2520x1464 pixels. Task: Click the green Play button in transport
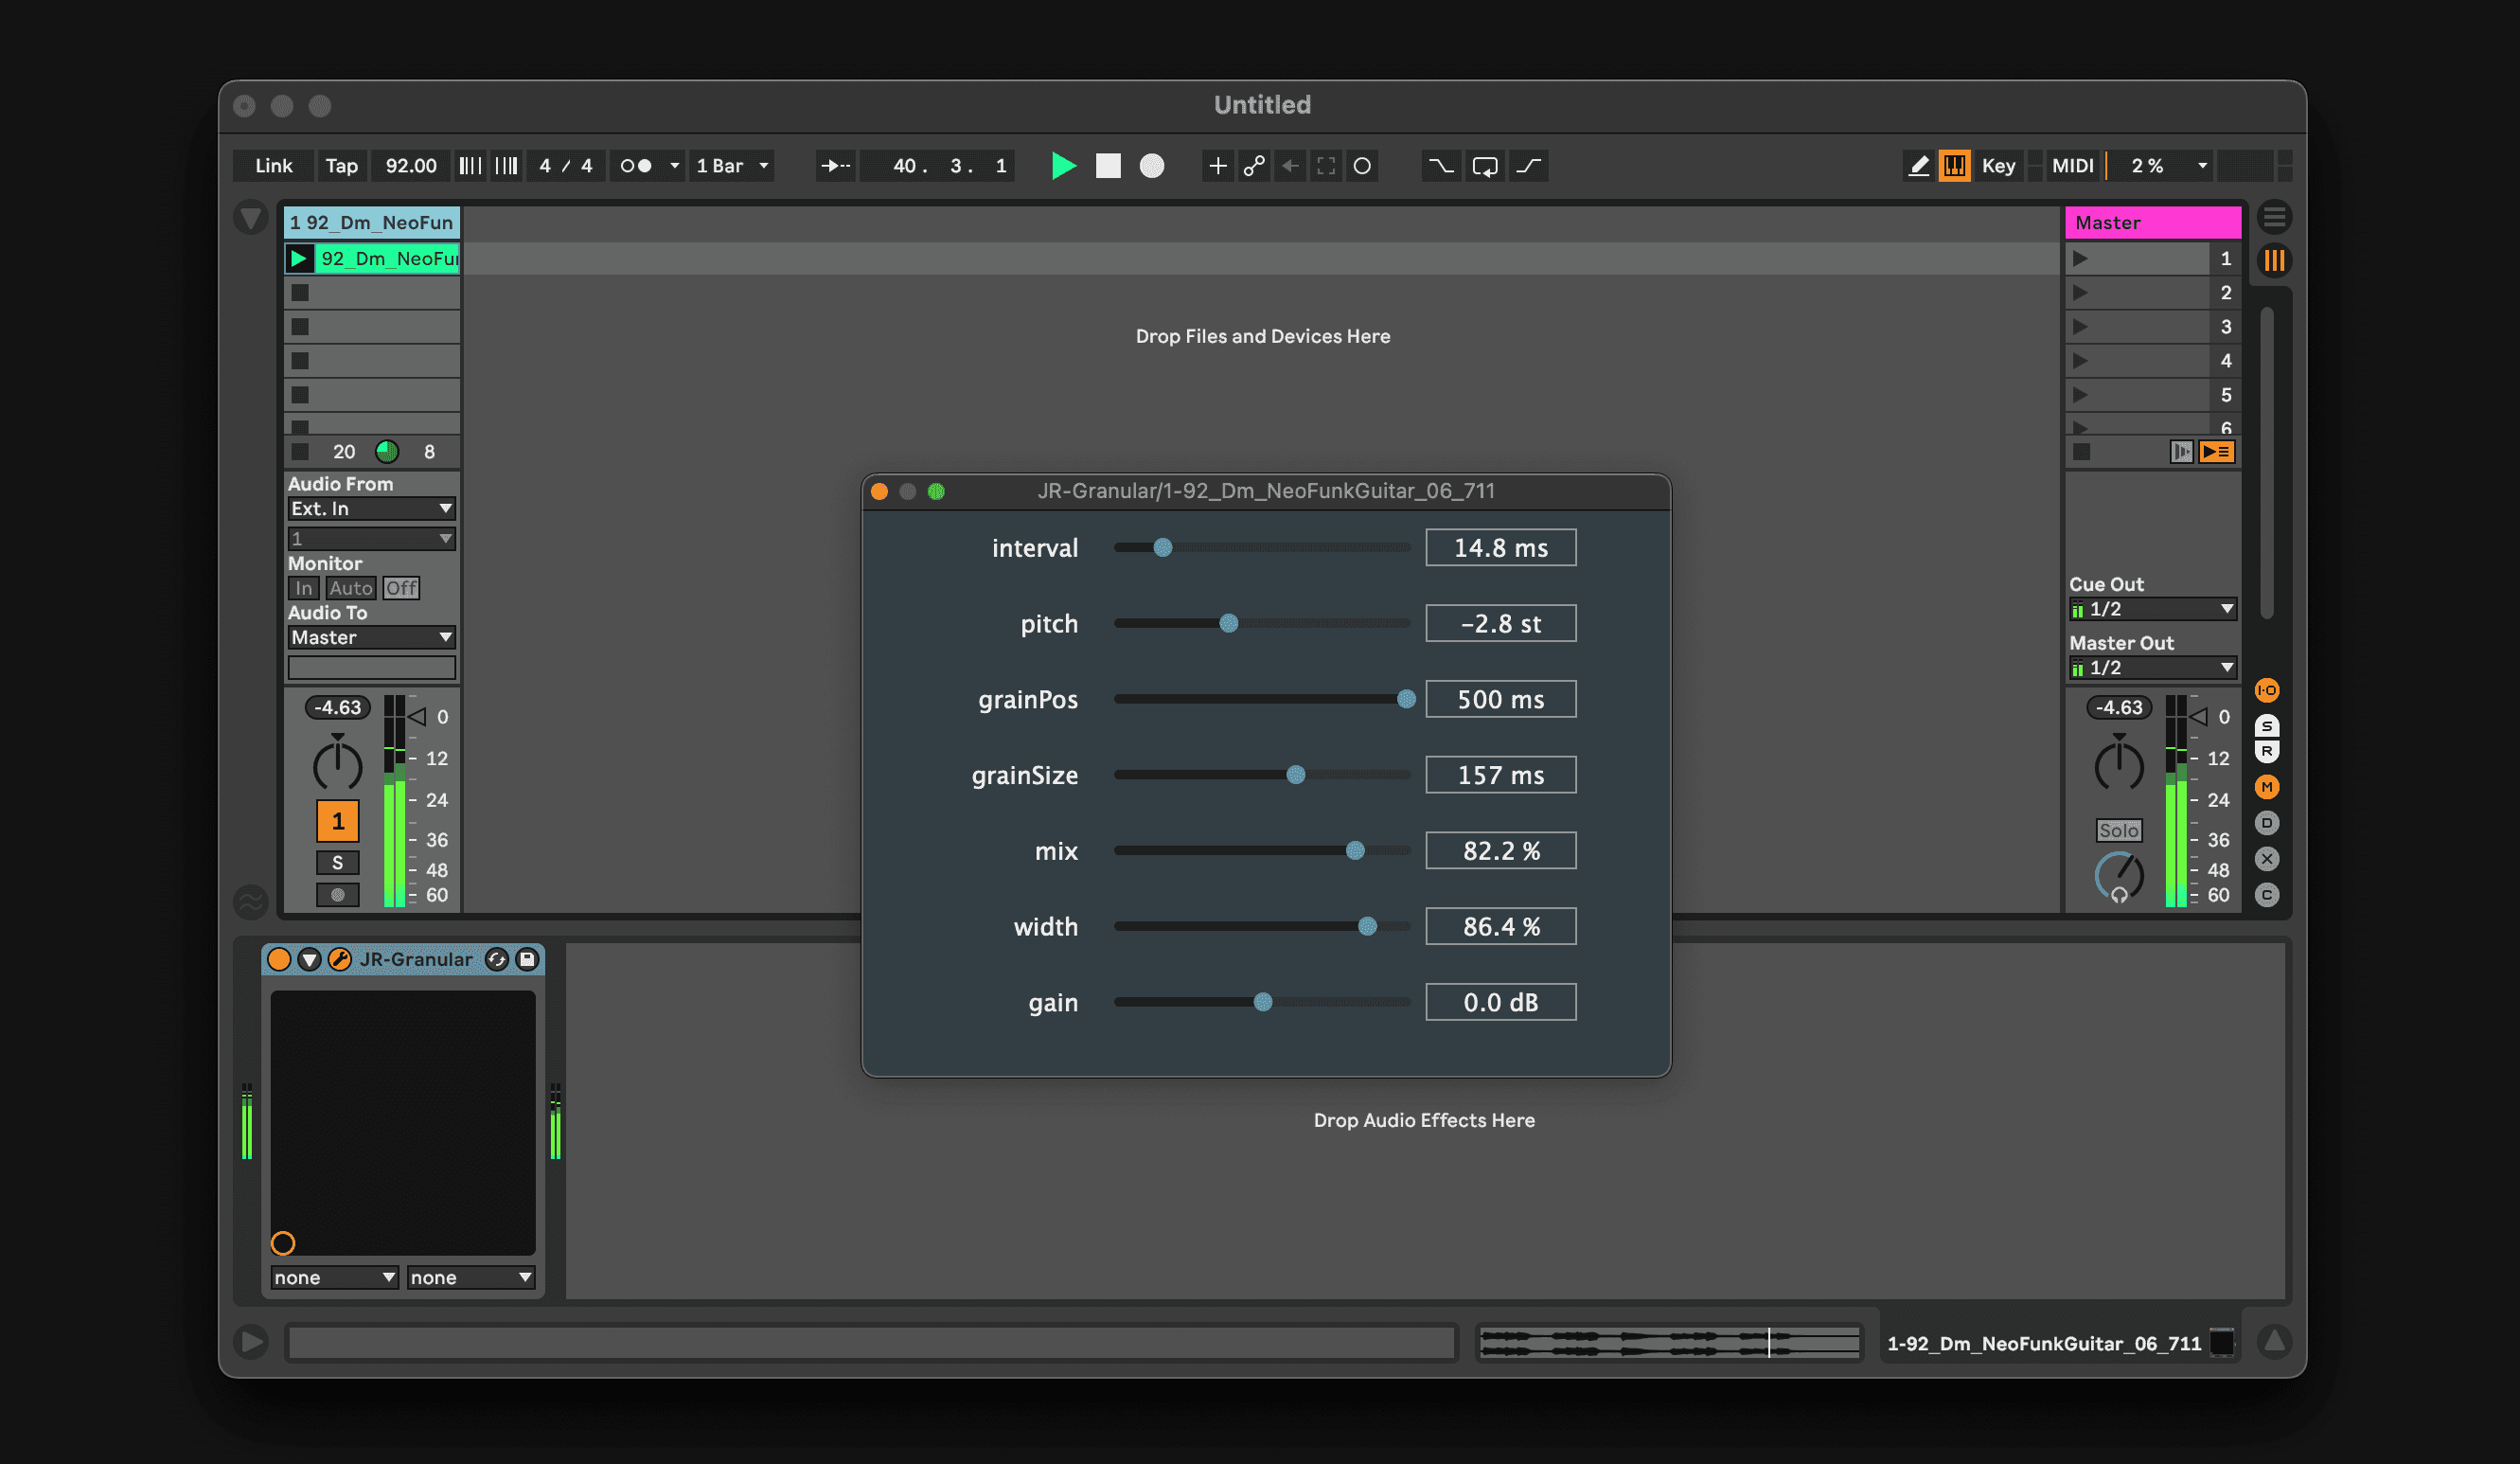(x=1063, y=166)
